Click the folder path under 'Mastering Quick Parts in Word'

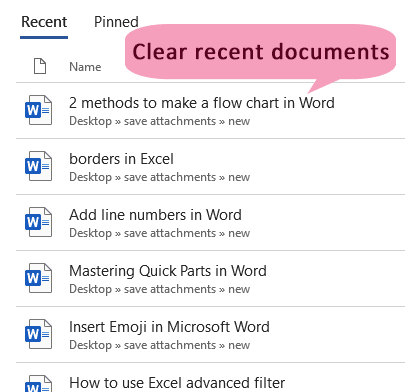[x=159, y=289]
